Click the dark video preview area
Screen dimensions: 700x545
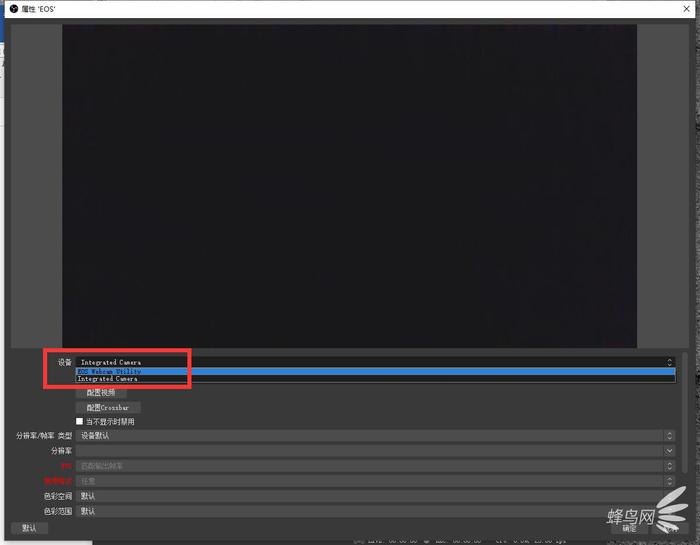coord(350,186)
